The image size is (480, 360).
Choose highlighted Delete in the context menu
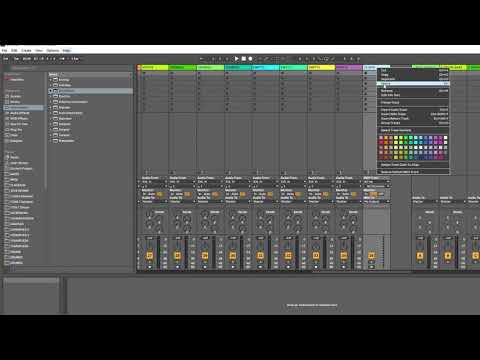(413, 83)
